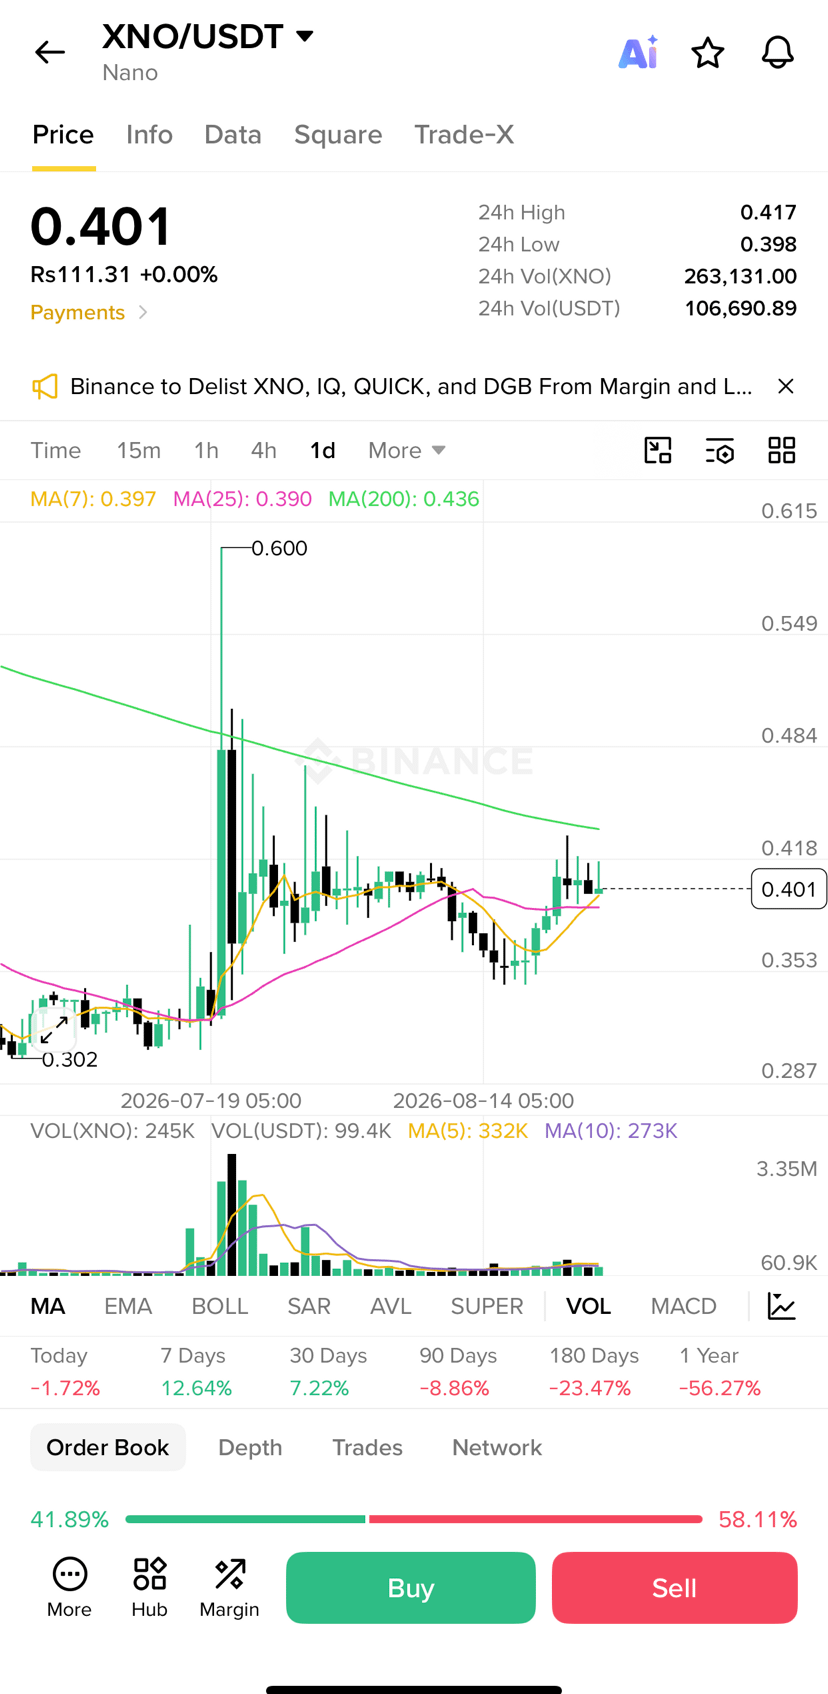
Task: Add XNO/USDT to favorites star
Action: [x=708, y=52]
